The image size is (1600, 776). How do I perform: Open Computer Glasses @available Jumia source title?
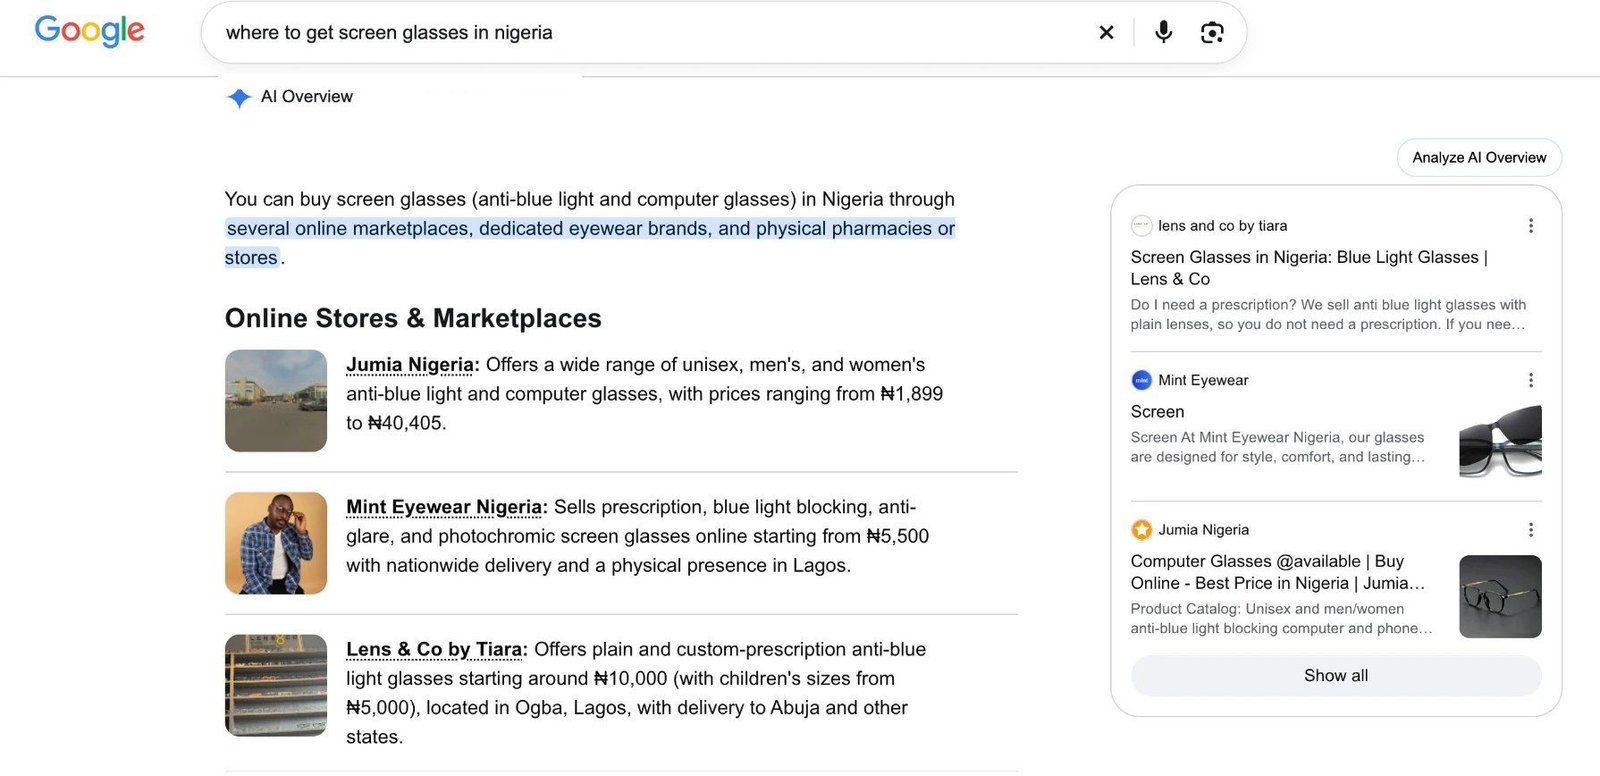1278,572
